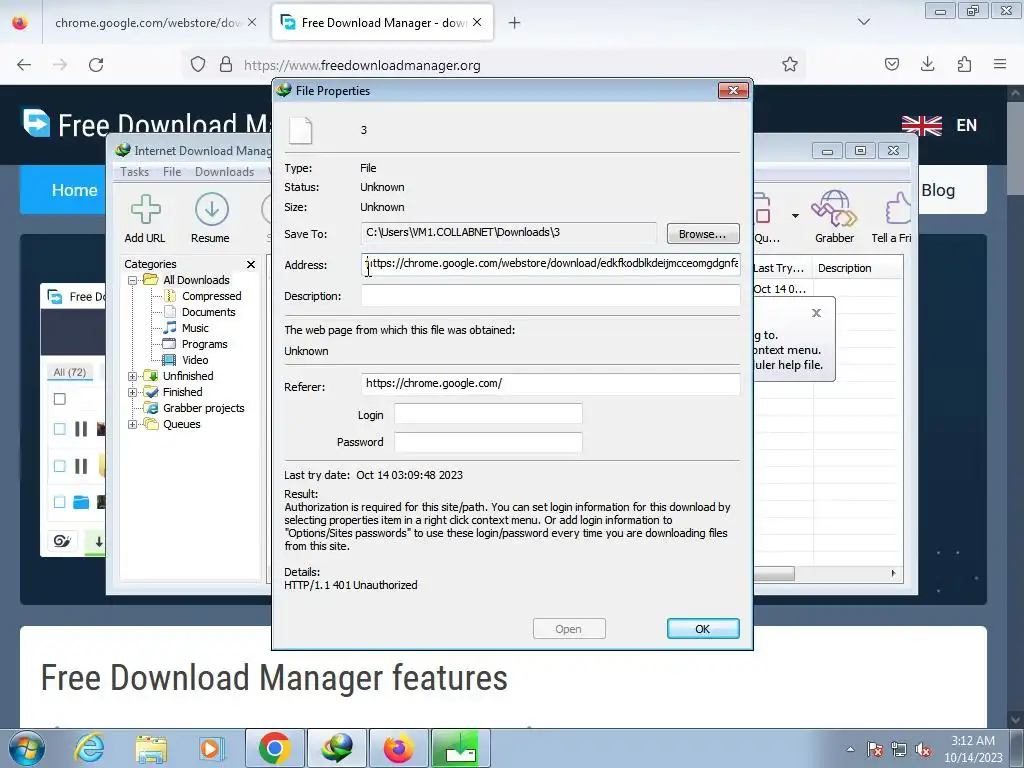Switch to Internet Download Manager taskbar icon
Viewport: 1024px width, 768px height.
tap(336, 748)
